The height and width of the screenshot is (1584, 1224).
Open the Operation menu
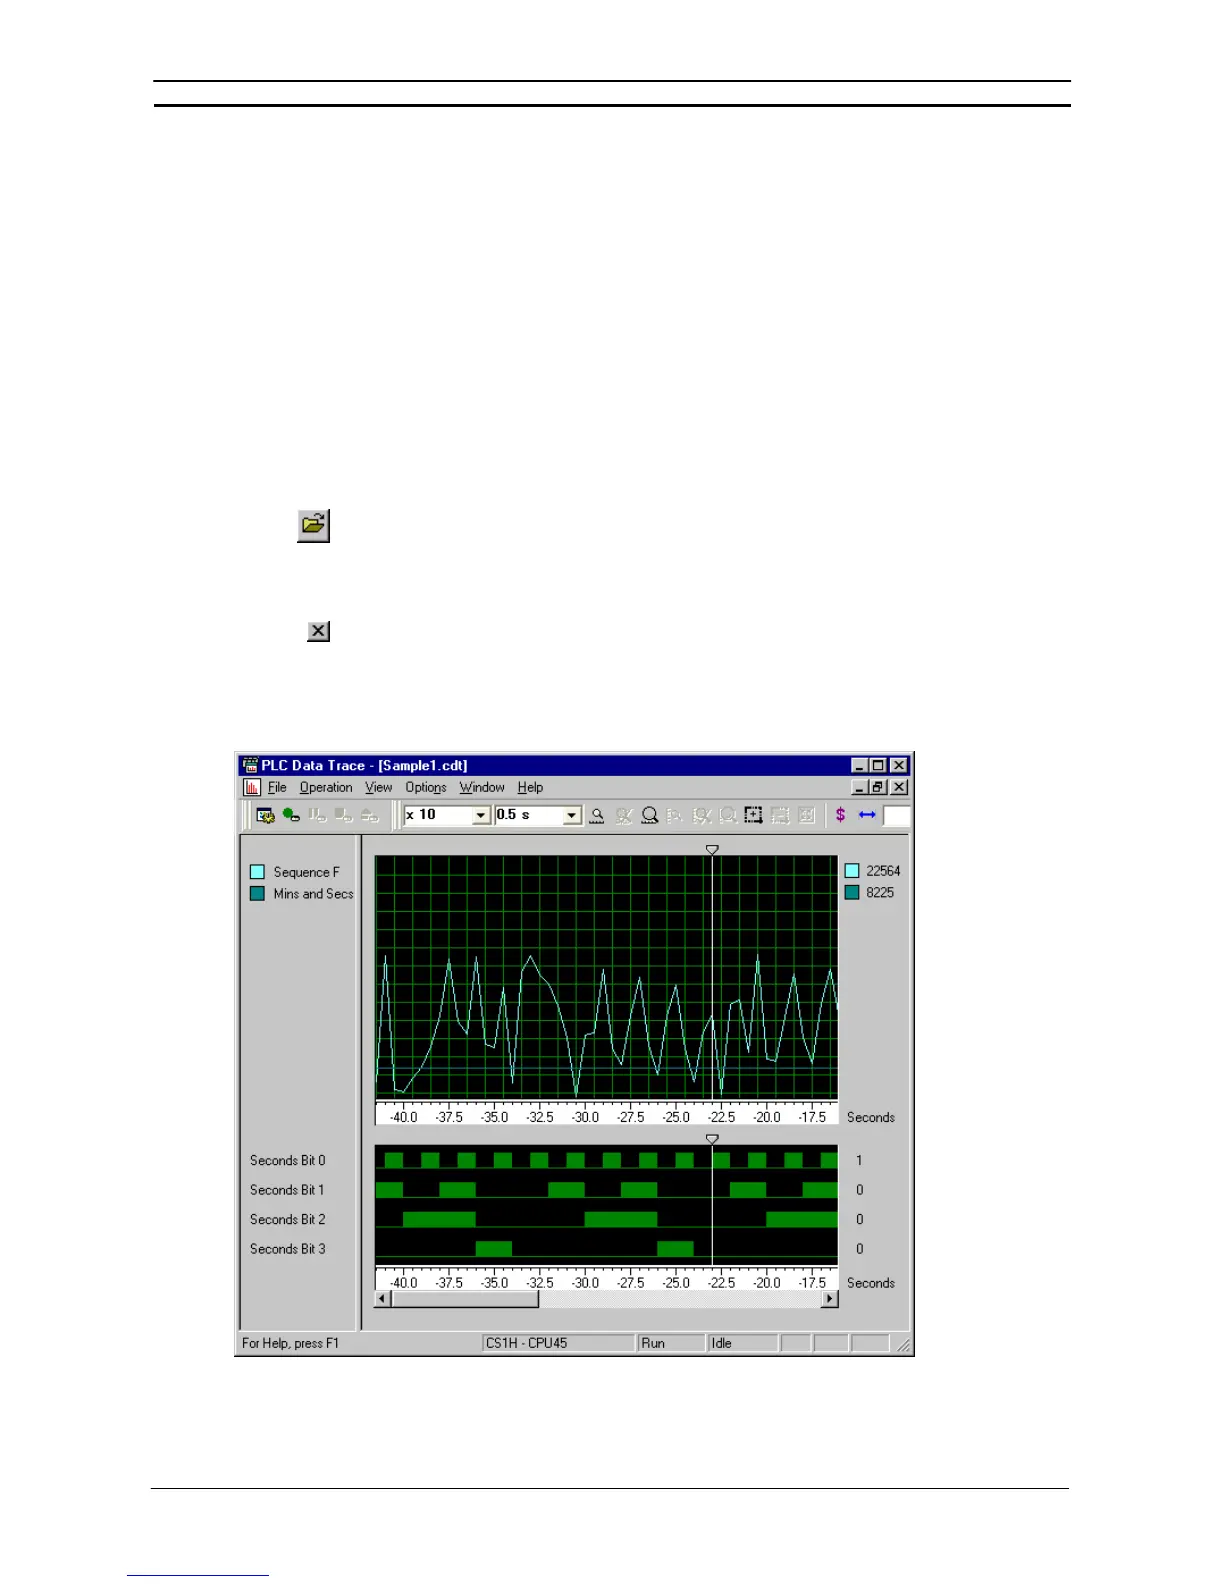(326, 787)
